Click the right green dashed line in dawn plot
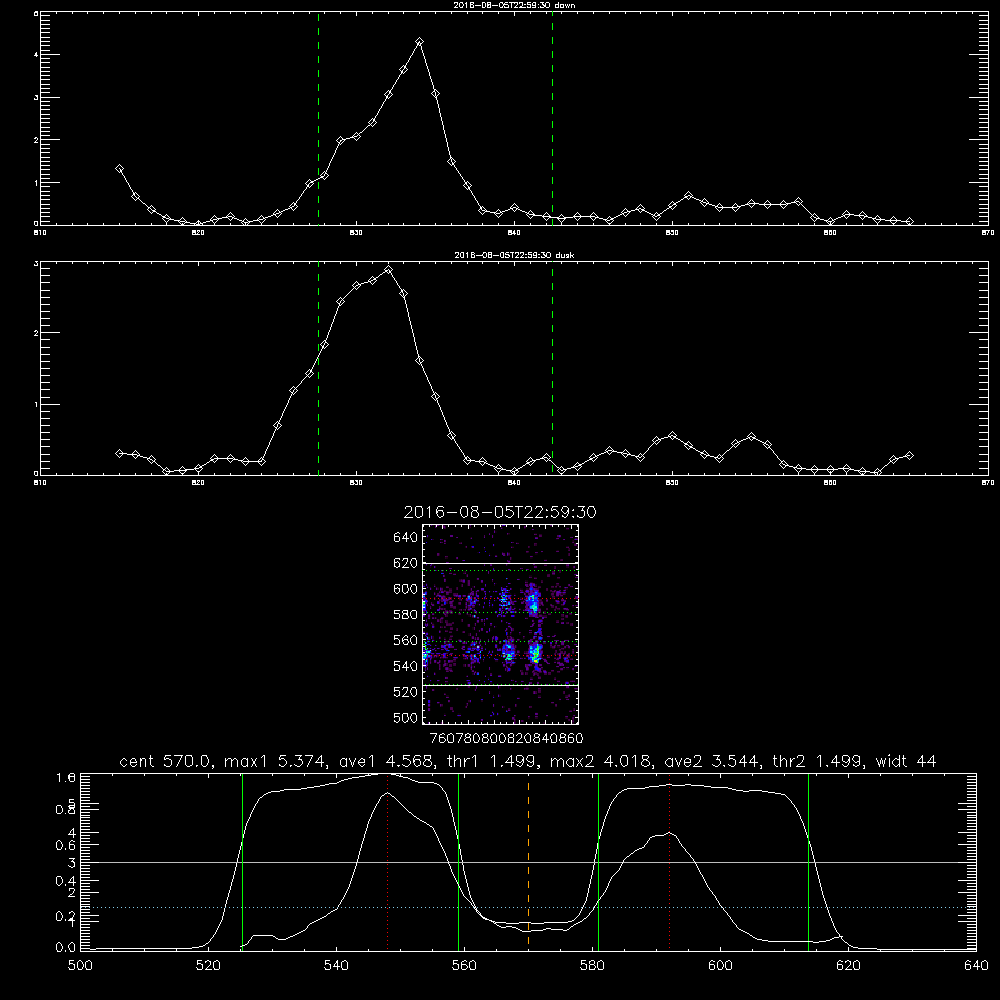This screenshot has width=1000, height=1000. pos(552,118)
